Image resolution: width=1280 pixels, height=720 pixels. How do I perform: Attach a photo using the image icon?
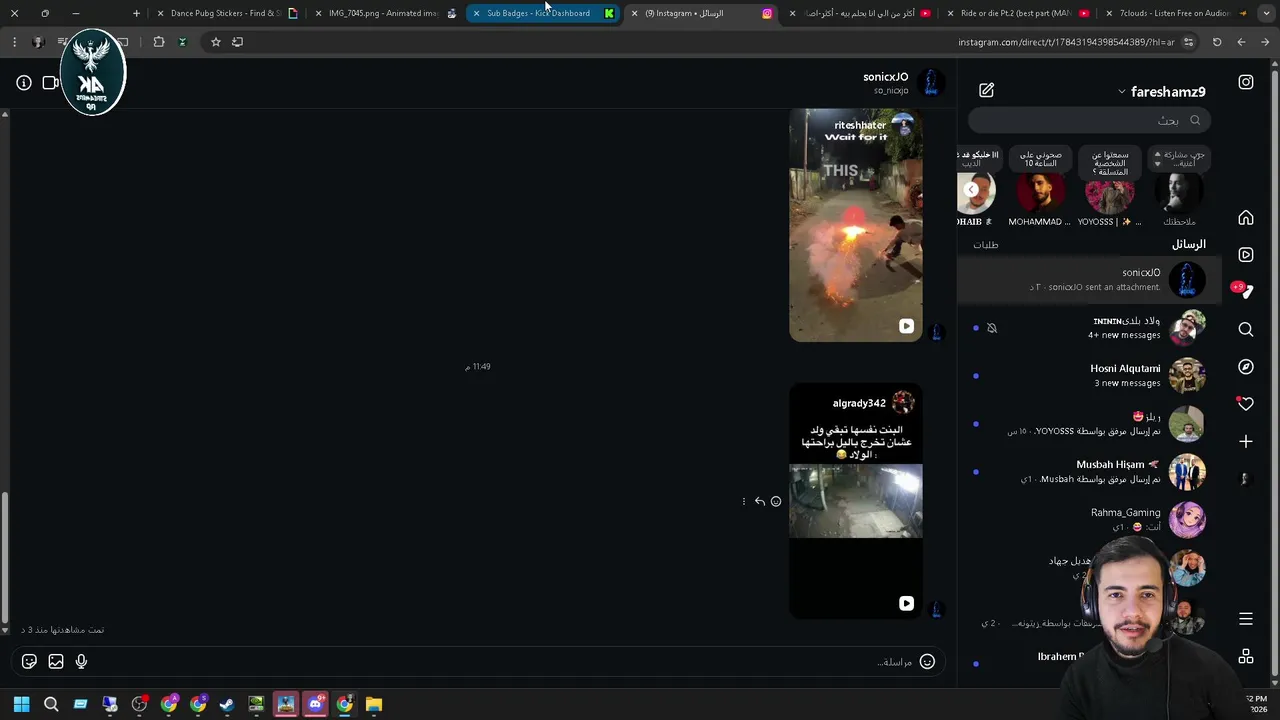coord(56,661)
